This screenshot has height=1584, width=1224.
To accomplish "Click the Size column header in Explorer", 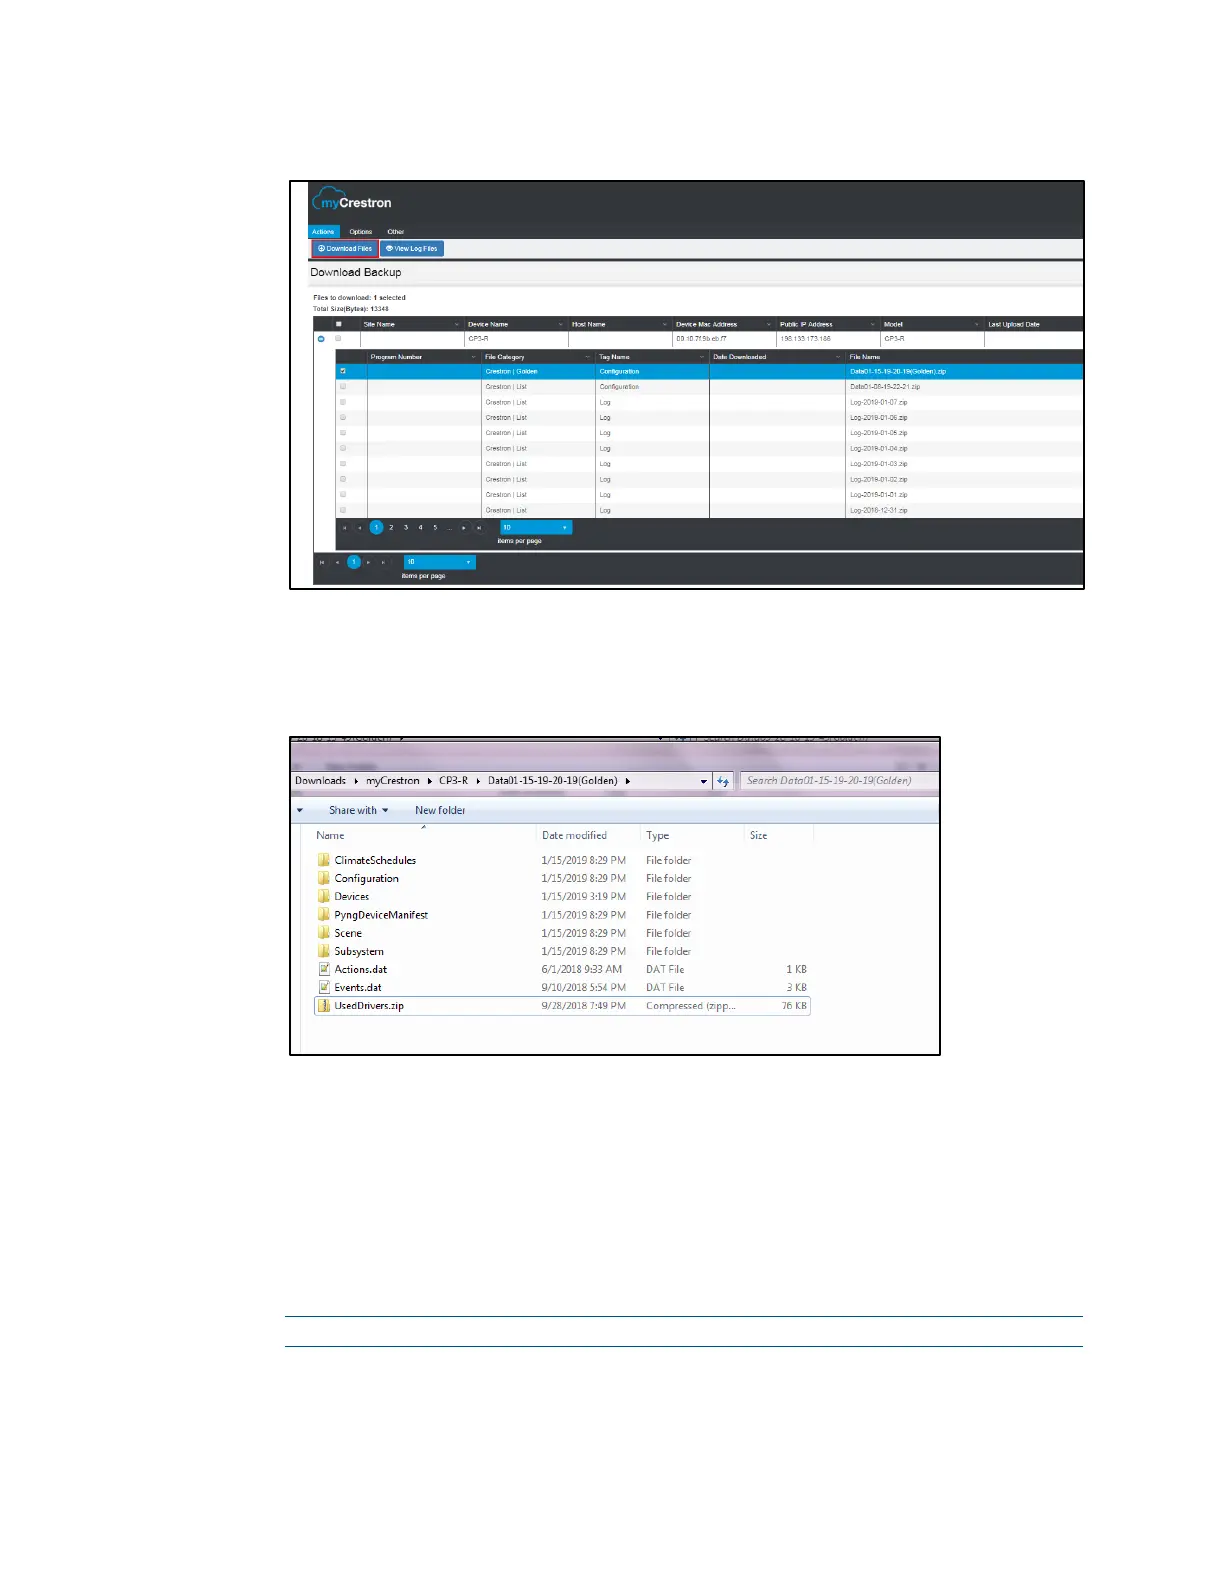I will point(759,835).
